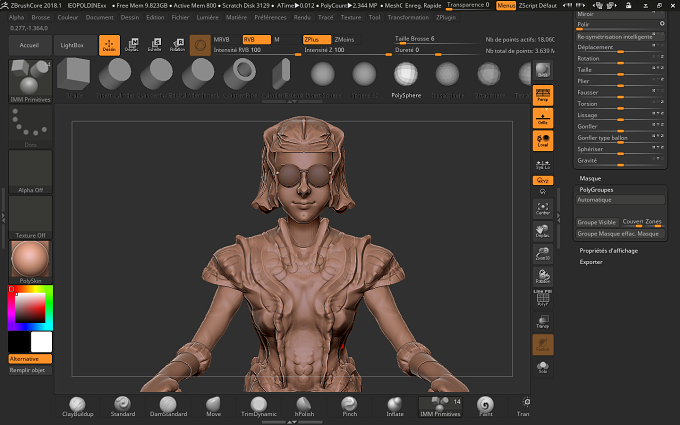Click the Center view icon
Image resolution: width=680 pixels, height=425 pixels.
(x=543, y=209)
